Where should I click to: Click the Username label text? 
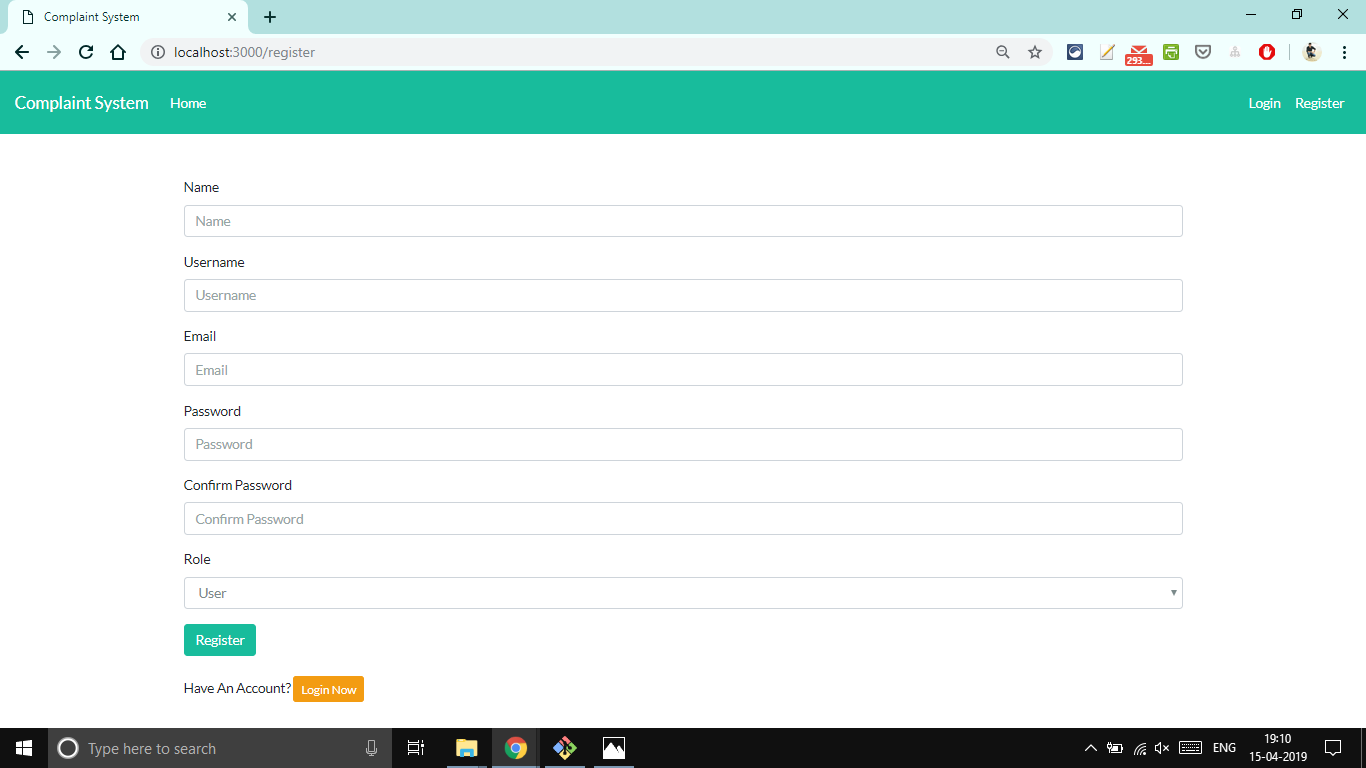click(x=214, y=262)
